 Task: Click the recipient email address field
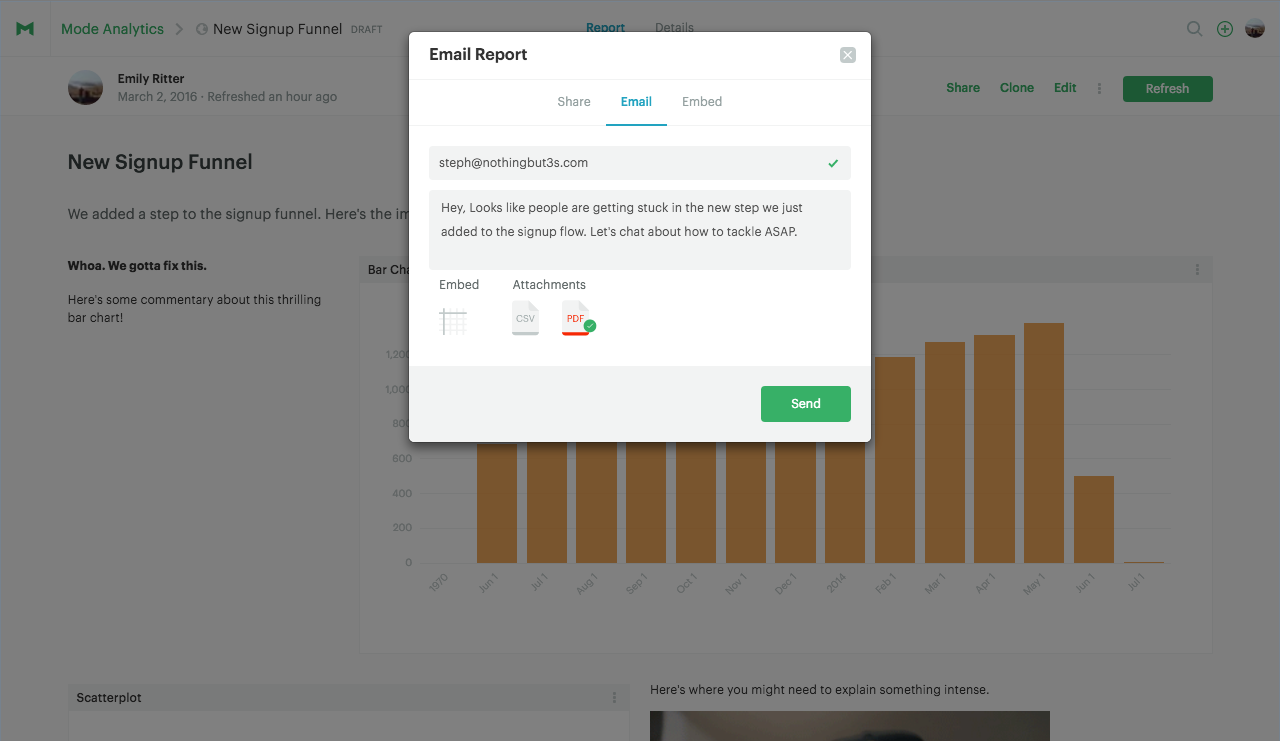point(640,163)
